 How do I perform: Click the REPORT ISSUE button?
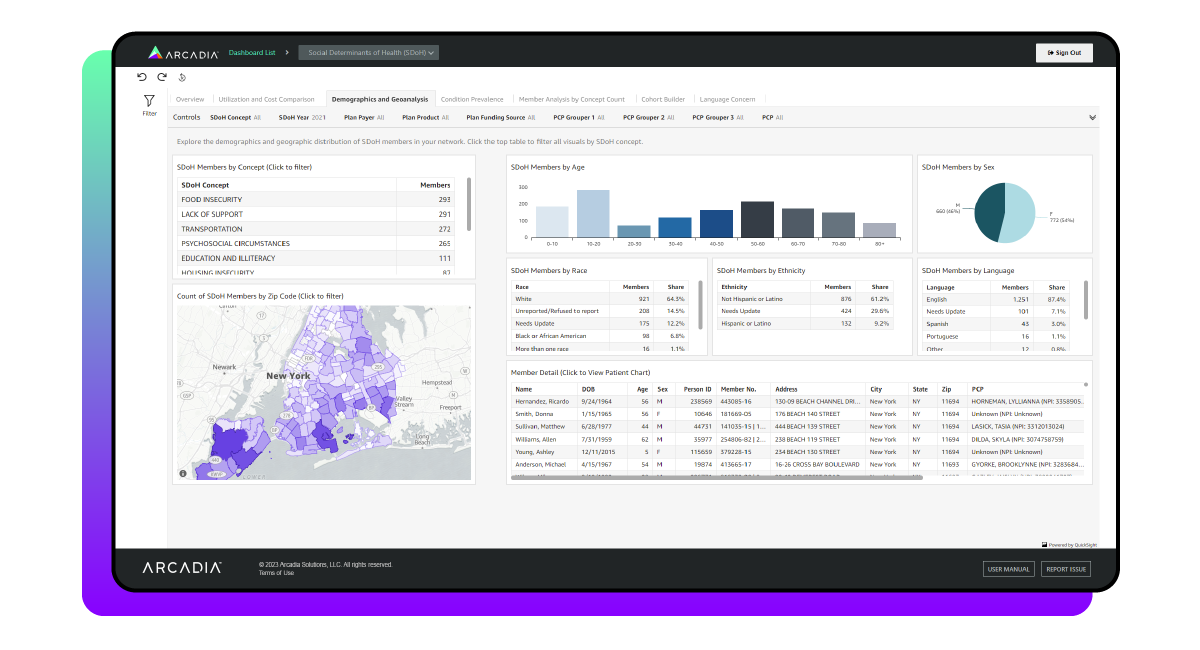click(x=1065, y=568)
